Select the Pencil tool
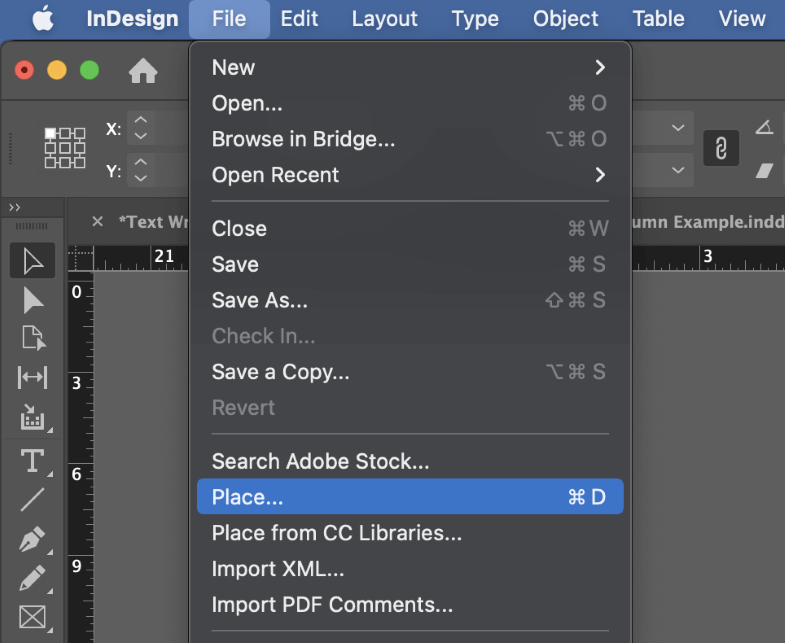The image size is (785, 643). click(33, 579)
